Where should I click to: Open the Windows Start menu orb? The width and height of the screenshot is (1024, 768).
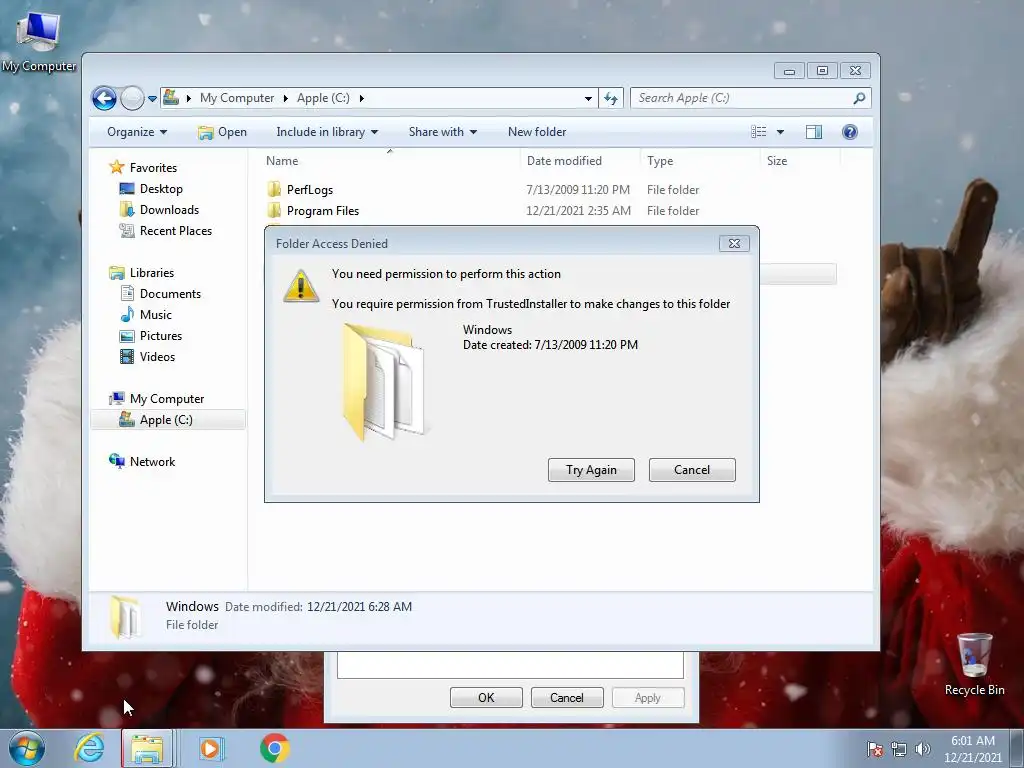click(27, 748)
